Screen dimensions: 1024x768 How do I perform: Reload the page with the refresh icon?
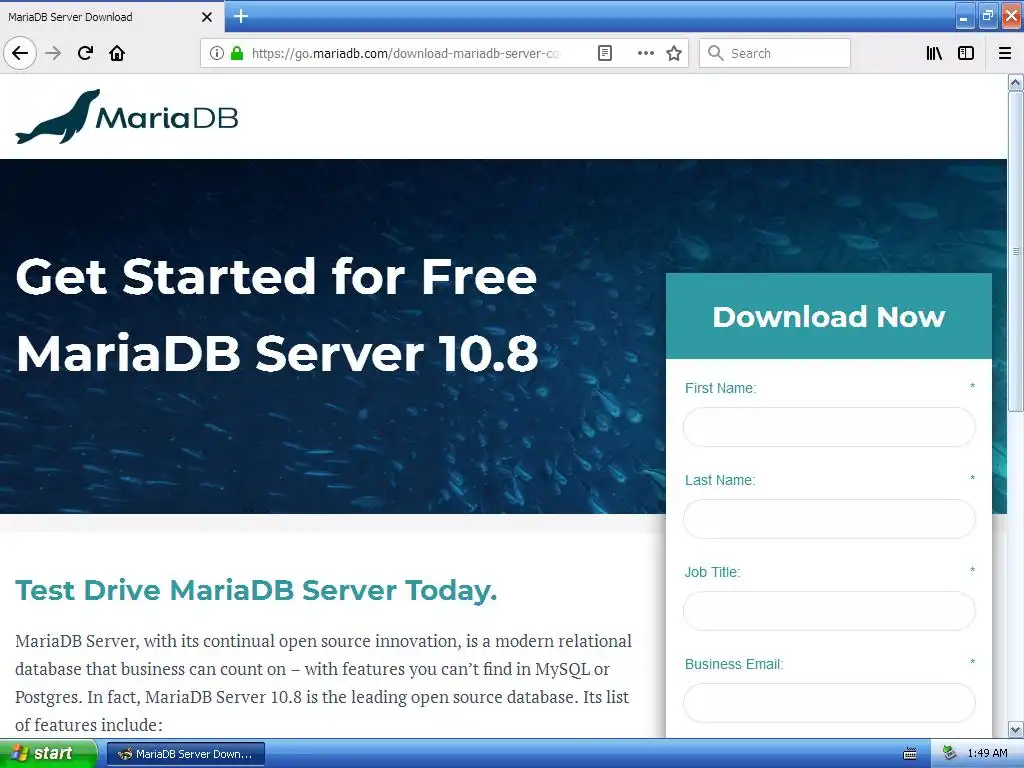point(86,53)
